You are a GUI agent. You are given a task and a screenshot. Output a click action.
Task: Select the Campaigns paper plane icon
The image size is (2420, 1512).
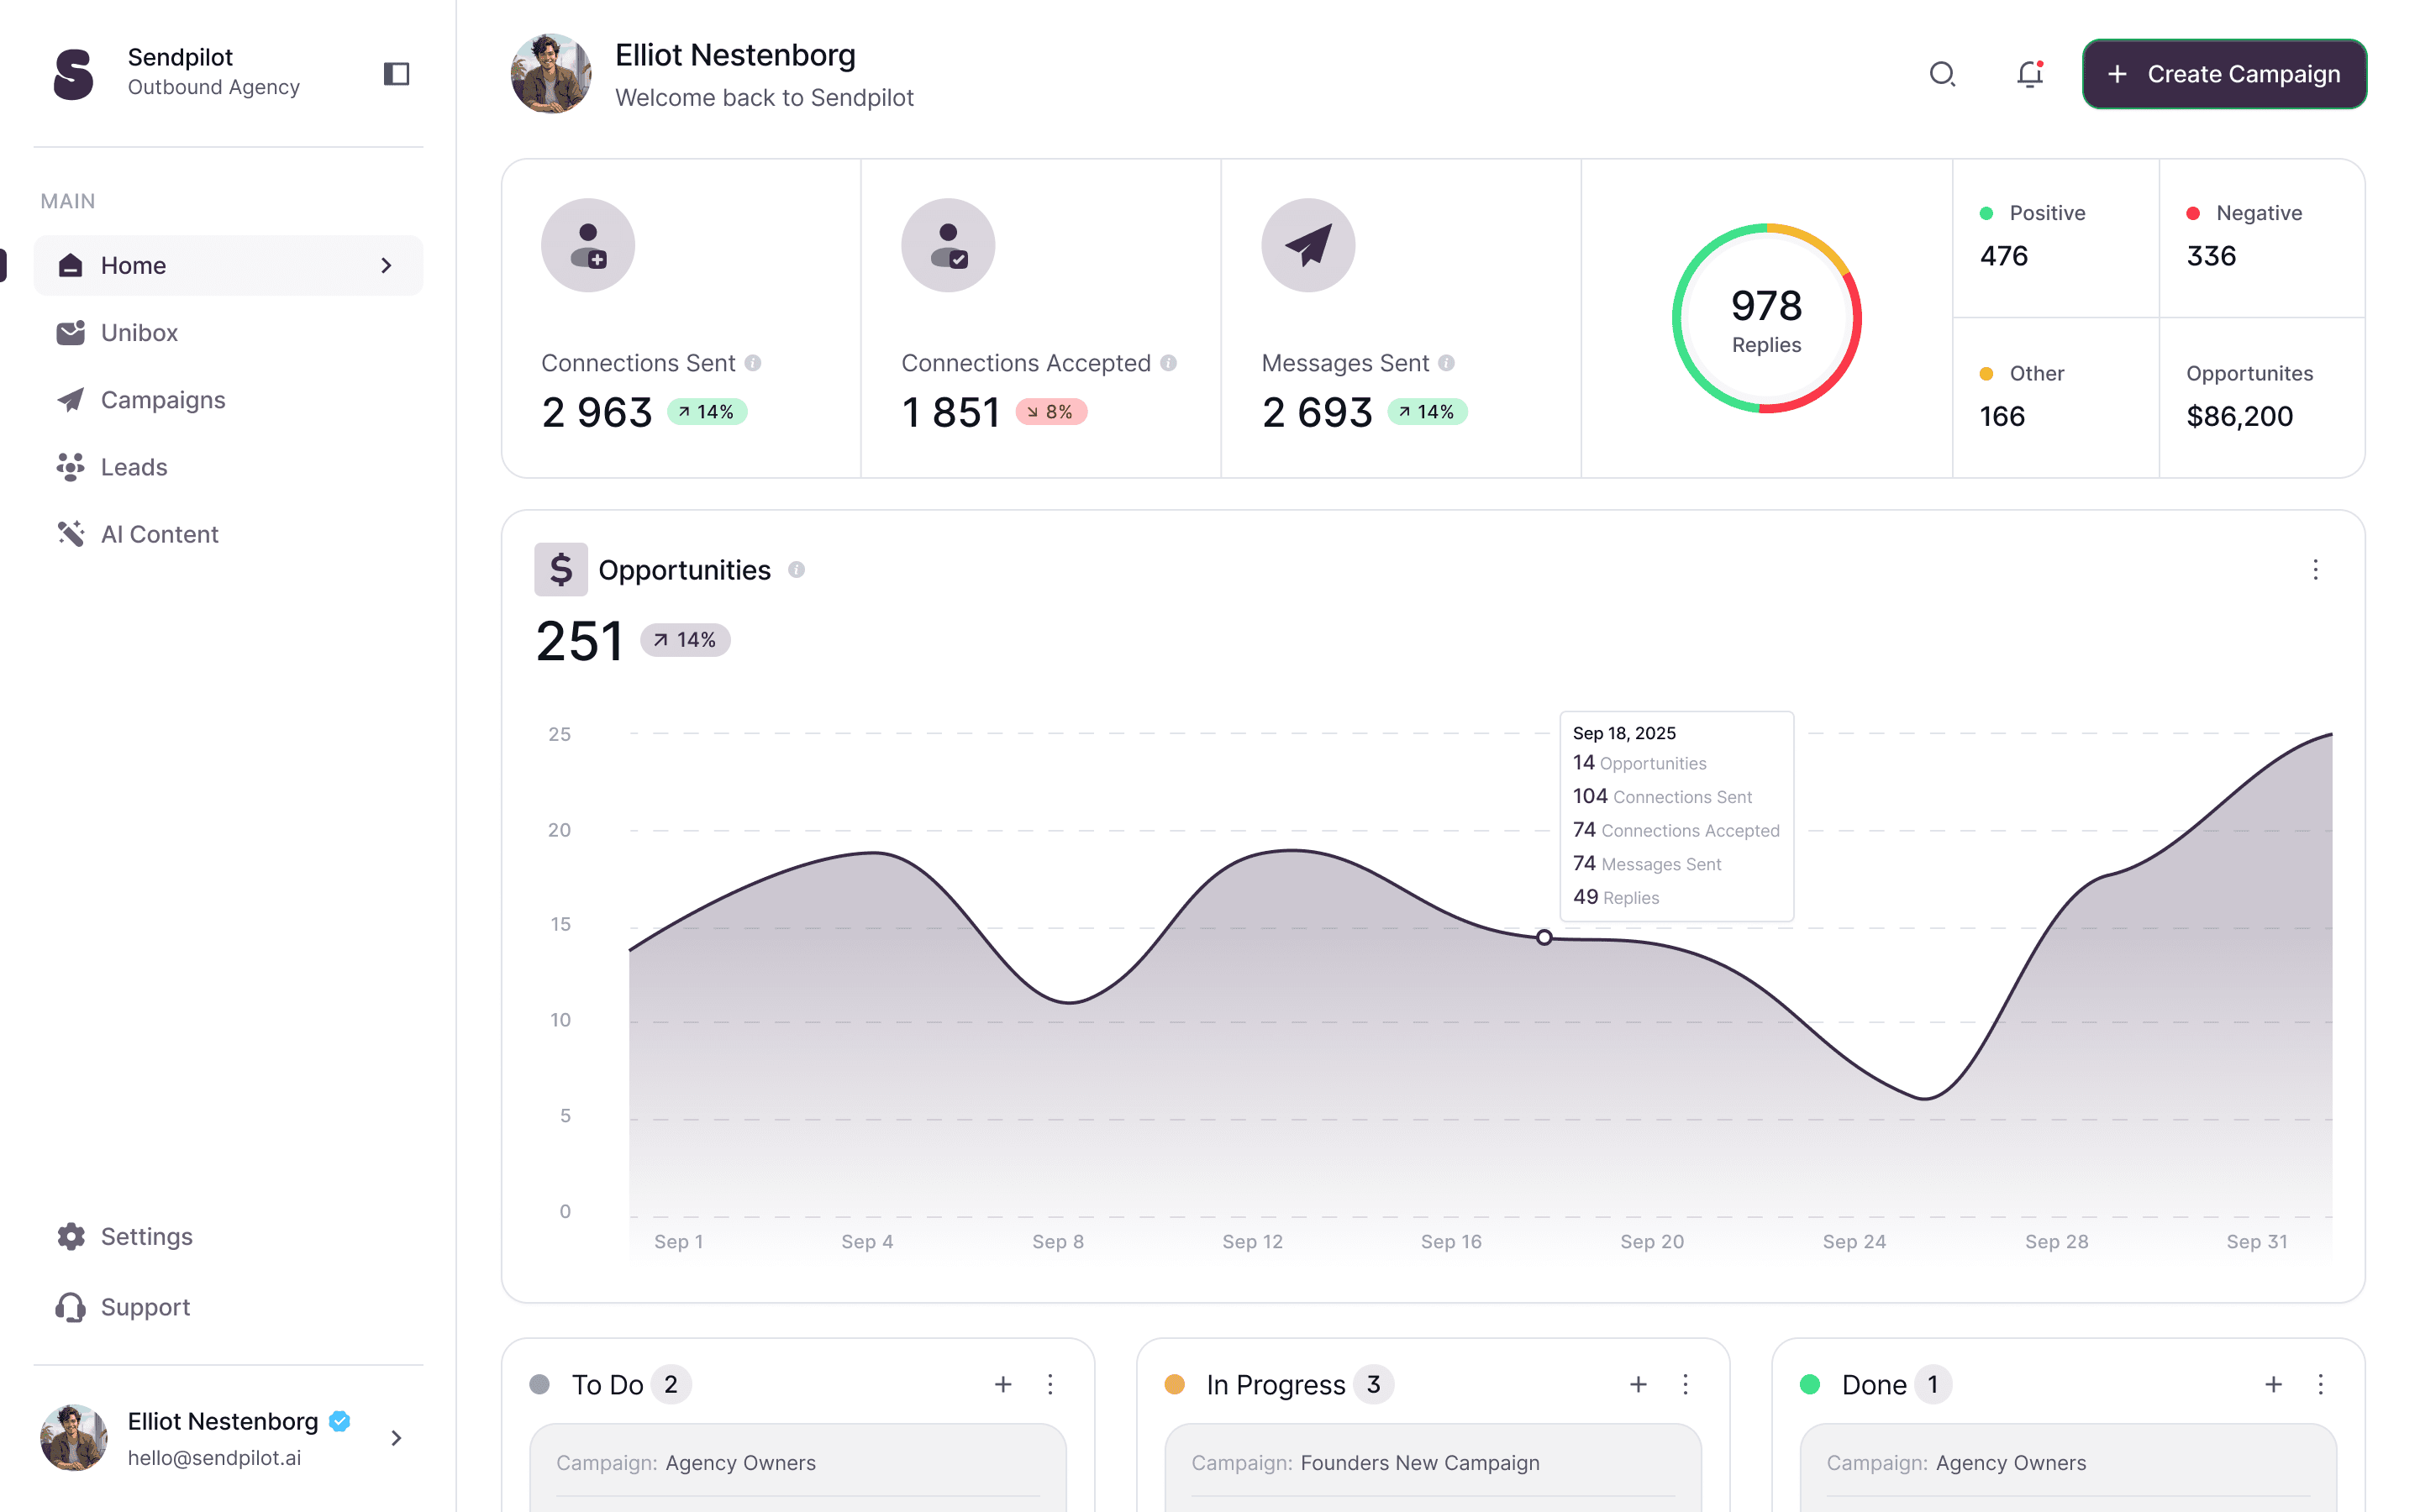click(70, 399)
